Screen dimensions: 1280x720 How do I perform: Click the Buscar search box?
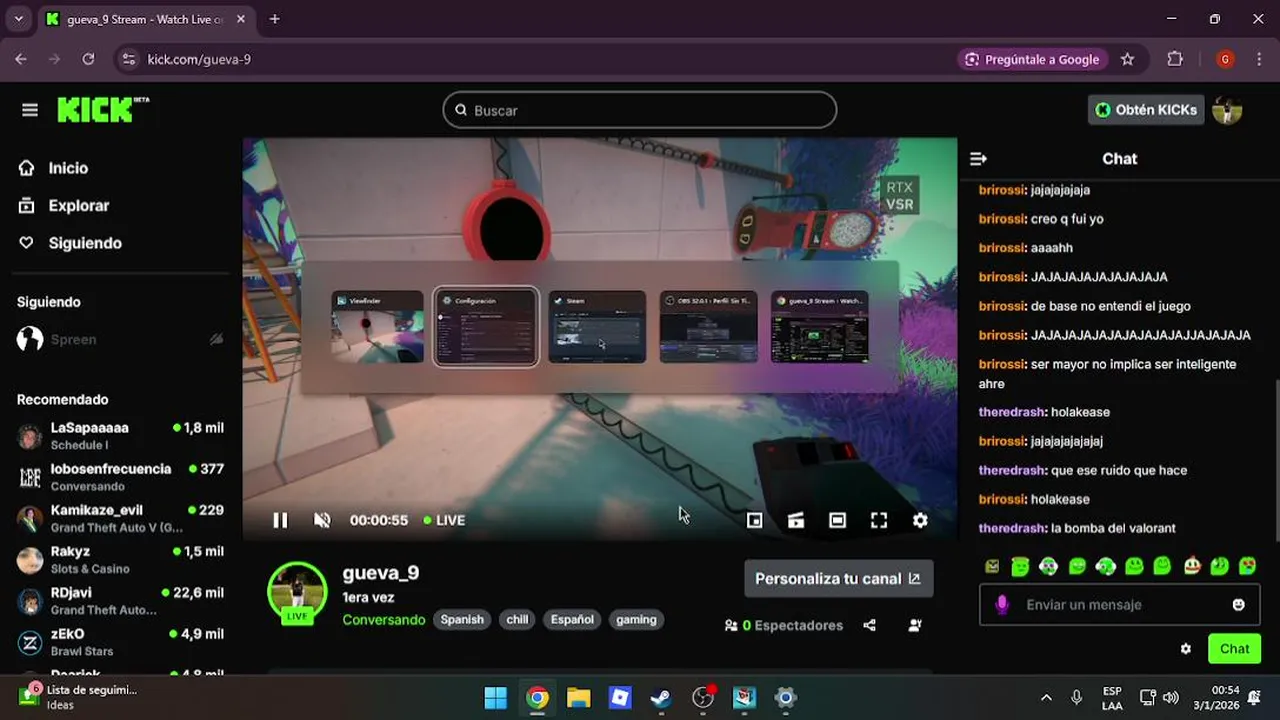tap(640, 110)
